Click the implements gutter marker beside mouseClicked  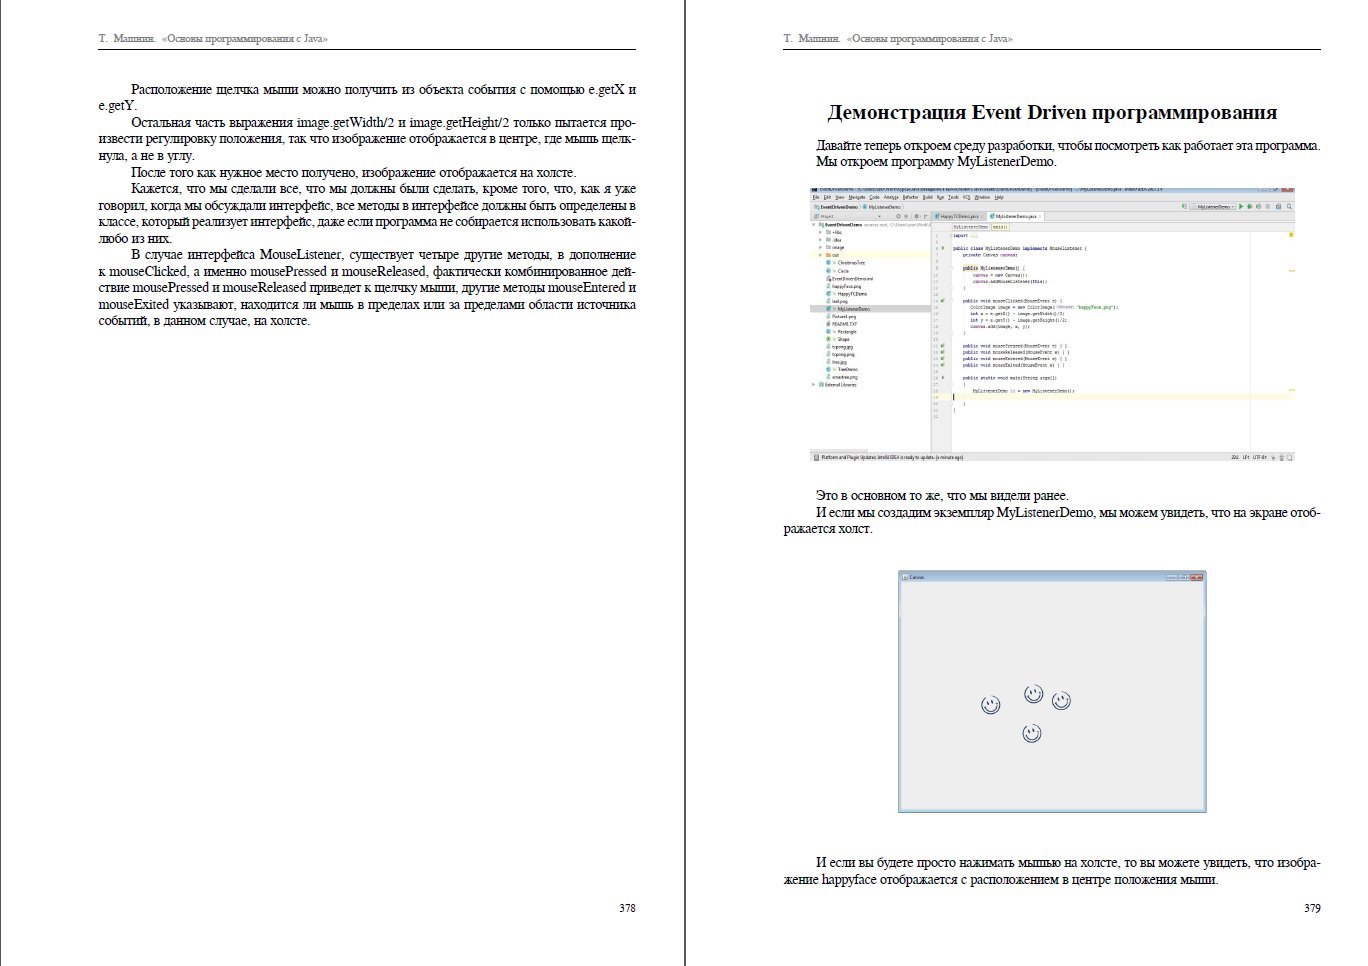pyautogui.click(x=942, y=300)
